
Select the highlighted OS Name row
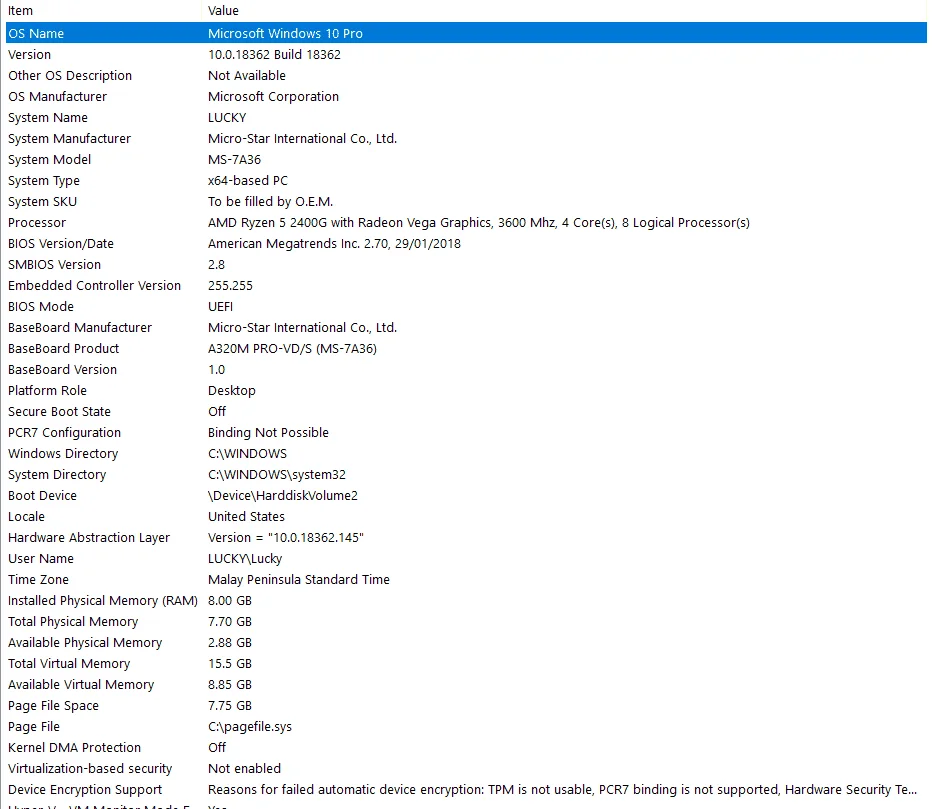pyautogui.click(x=466, y=33)
